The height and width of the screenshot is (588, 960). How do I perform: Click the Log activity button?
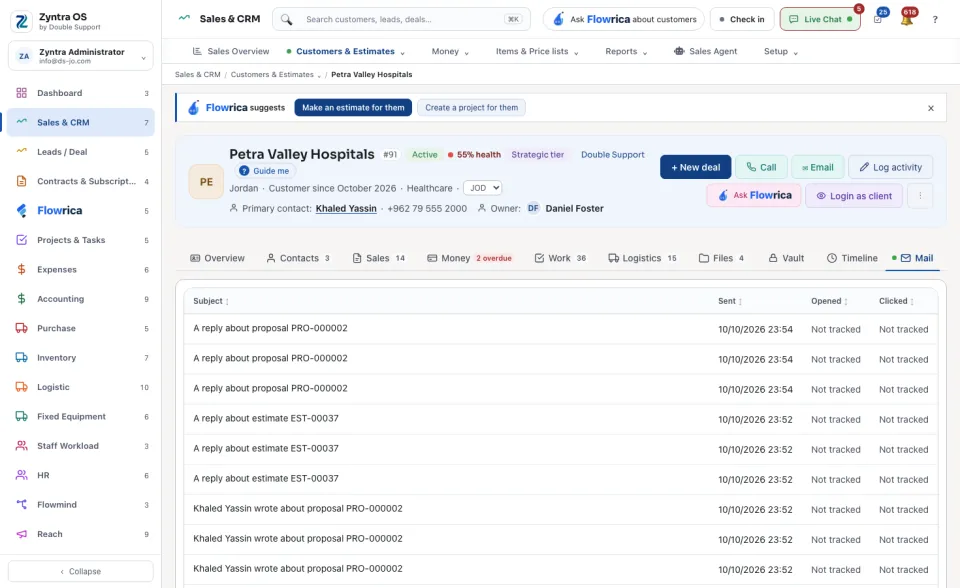tap(890, 167)
